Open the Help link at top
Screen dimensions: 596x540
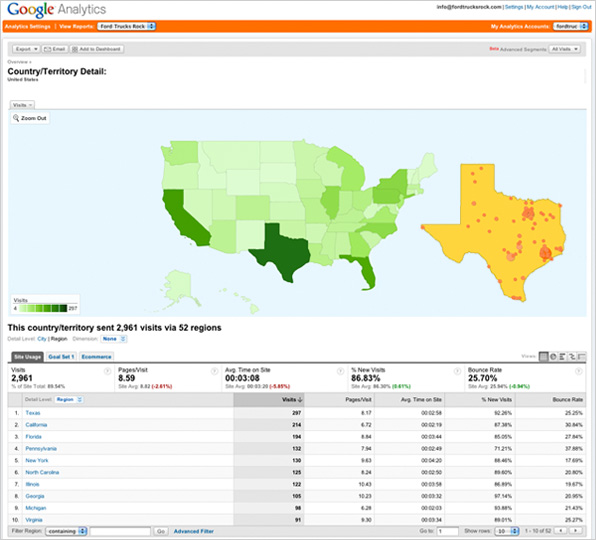pyautogui.click(x=562, y=7)
